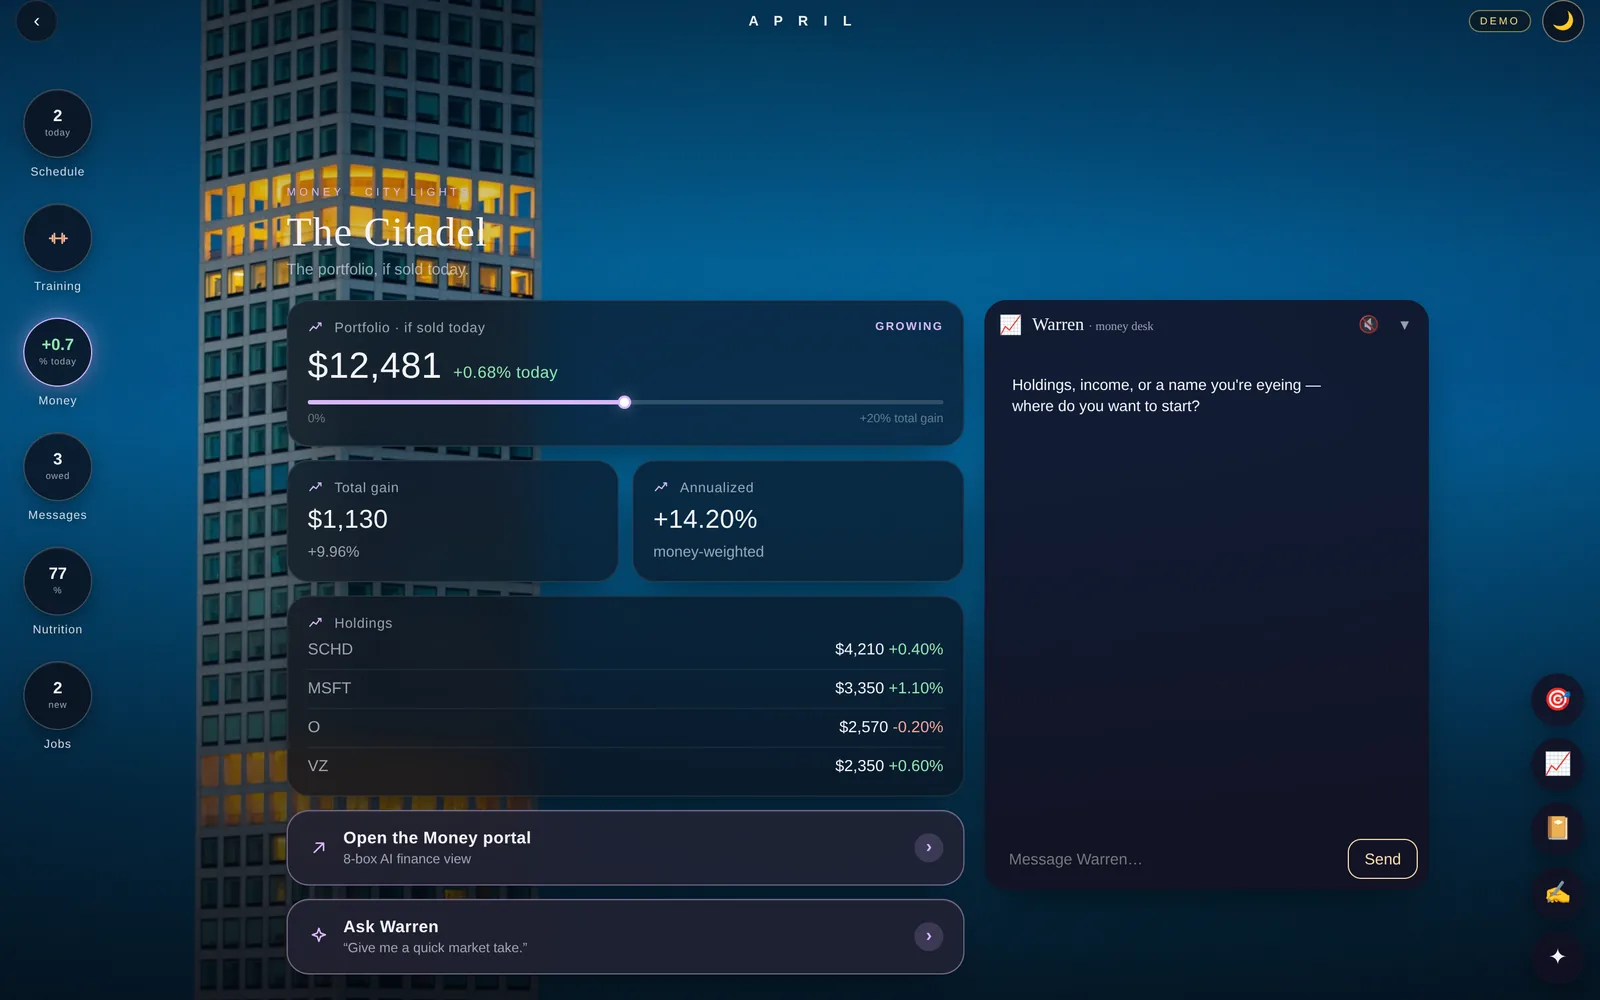Click the APRIL title at top
This screenshot has width=1600, height=1000.
point(800,21)
